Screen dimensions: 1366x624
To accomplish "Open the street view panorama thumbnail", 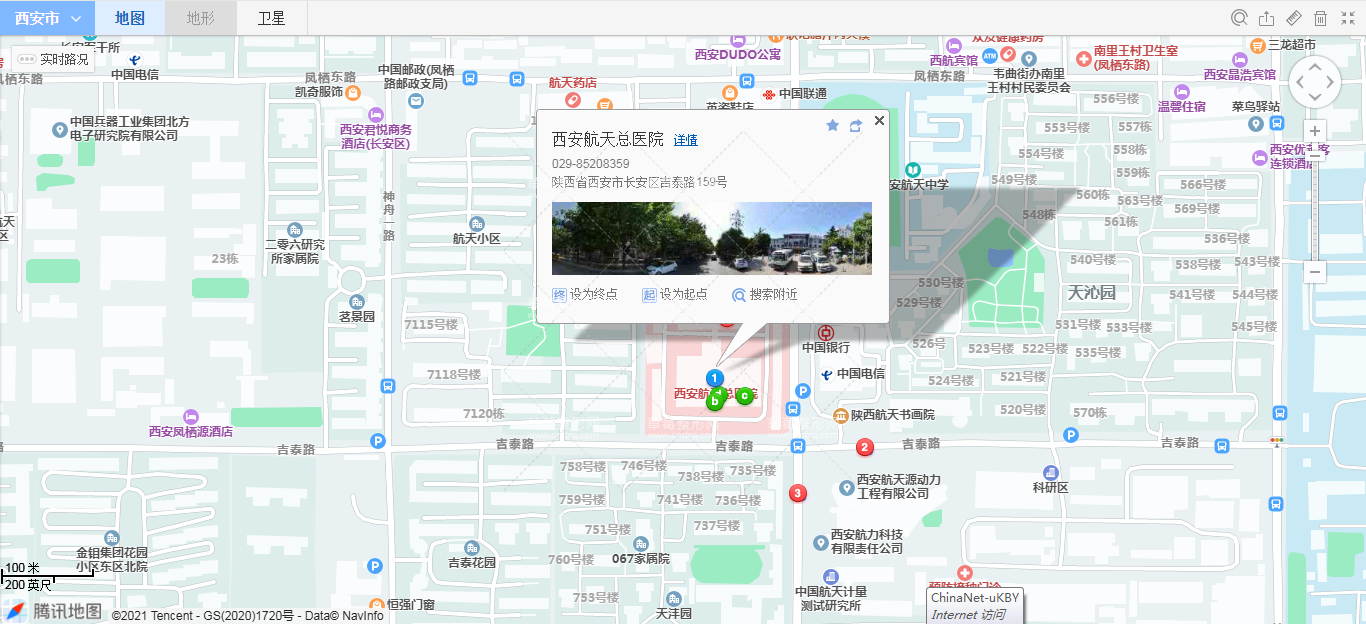I will 712,238.
